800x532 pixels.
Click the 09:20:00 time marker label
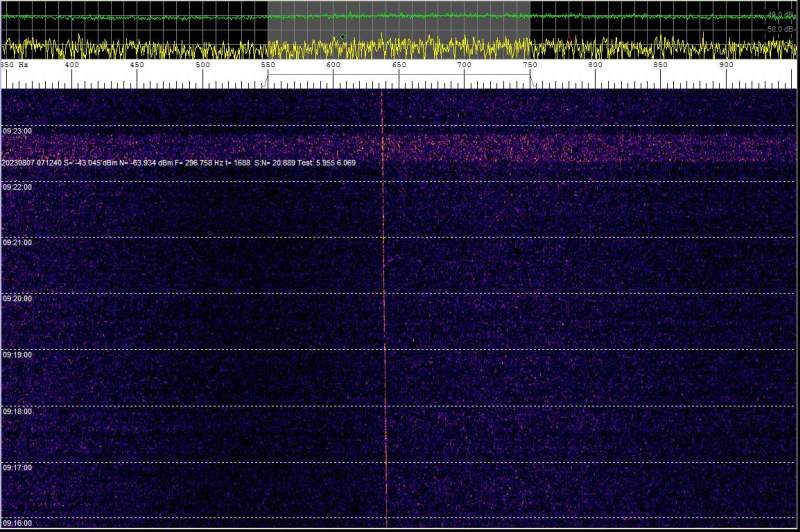click(18, 299)
